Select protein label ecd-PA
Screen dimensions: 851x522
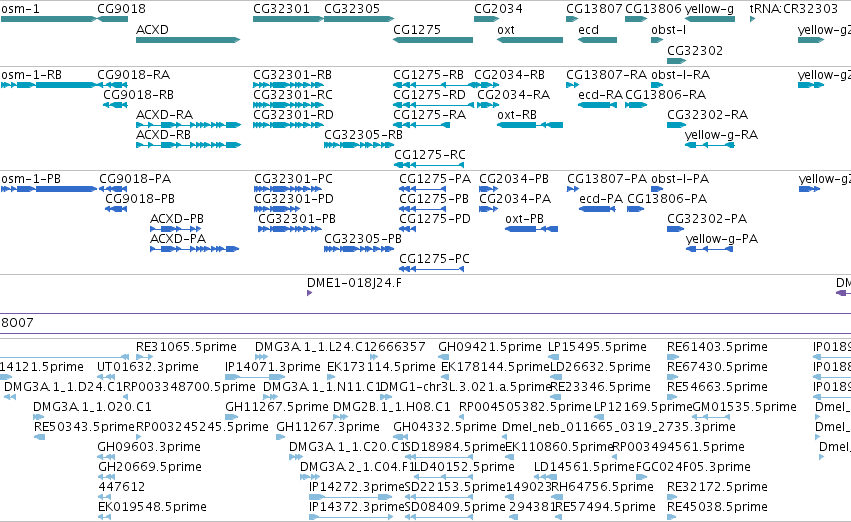[601, 199]
